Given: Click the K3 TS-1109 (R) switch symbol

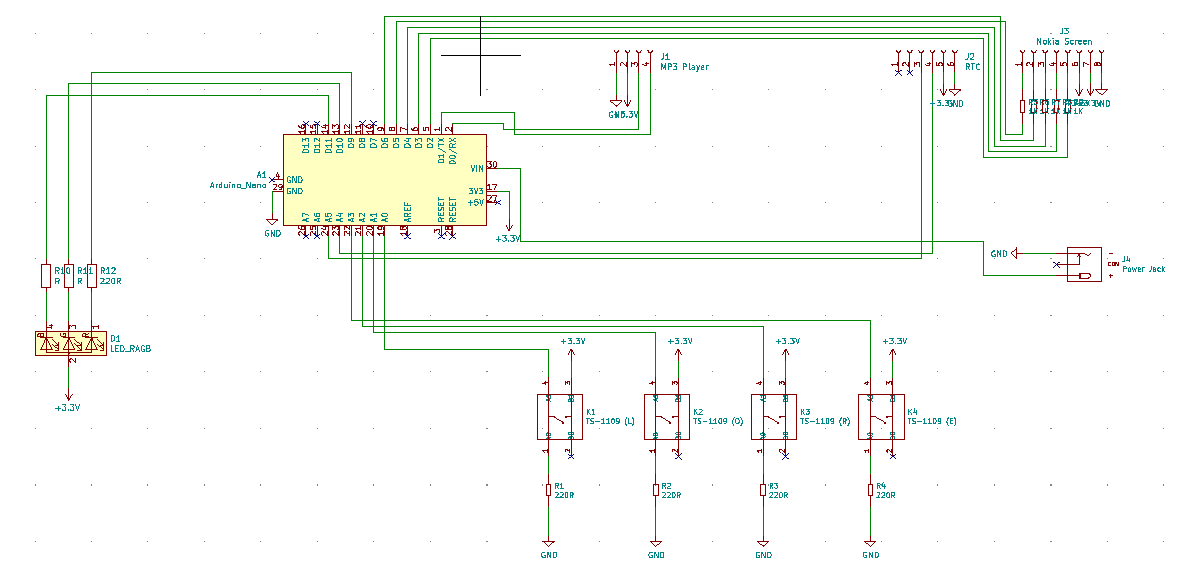Looking at the screenshot, I should 774,417.
